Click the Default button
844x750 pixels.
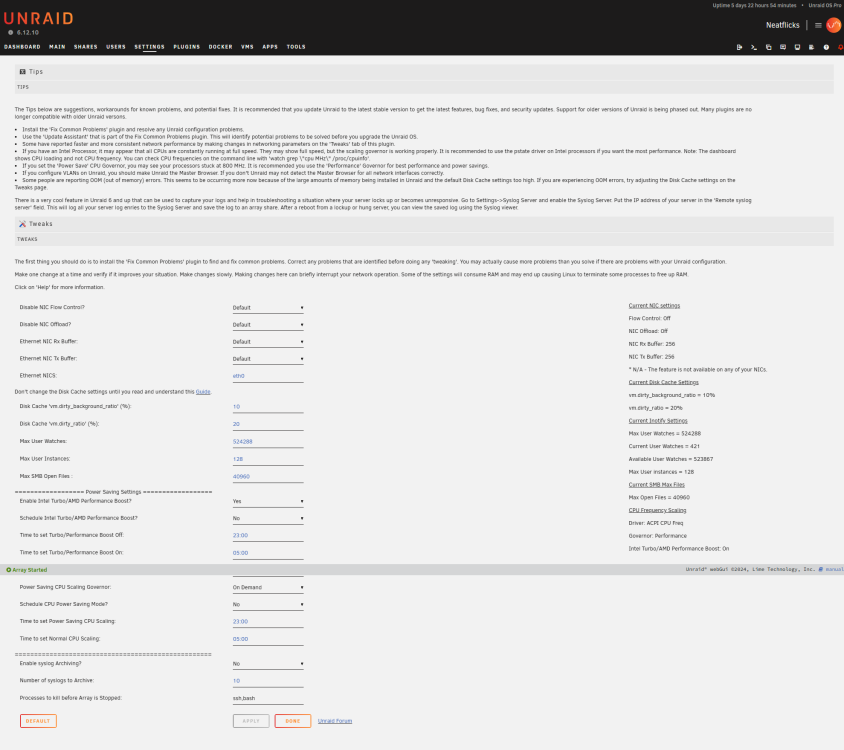click(38, 721)
